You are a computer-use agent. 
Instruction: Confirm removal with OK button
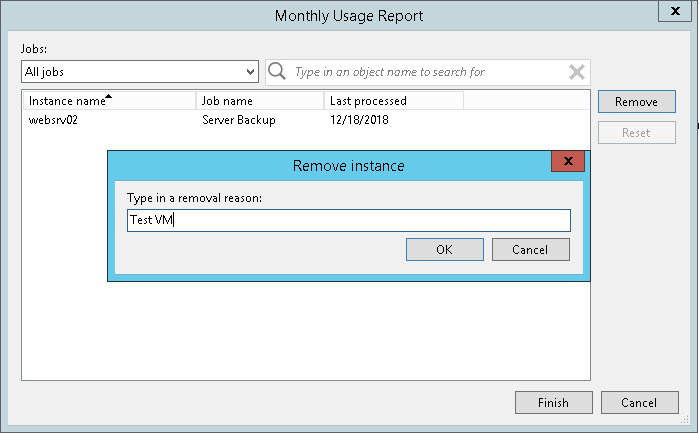click(444, 249)
